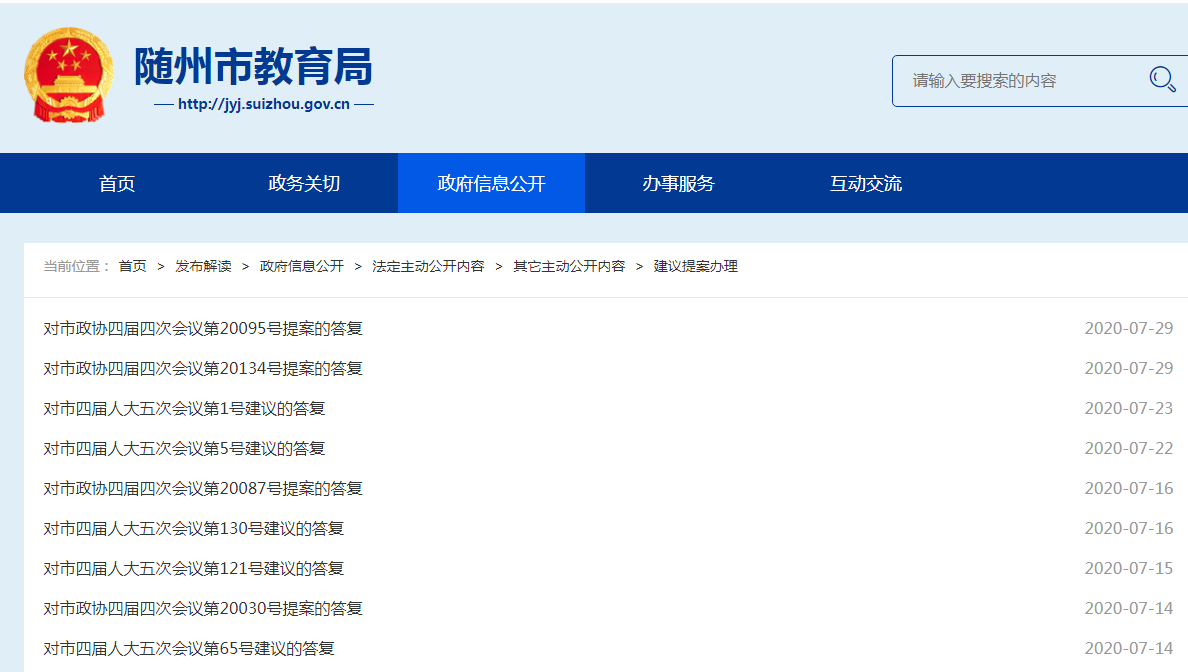The width and height of the screenshot is (1188, 672).
Task: Open reply to proposal No. 20095
Action: [203, 328]
